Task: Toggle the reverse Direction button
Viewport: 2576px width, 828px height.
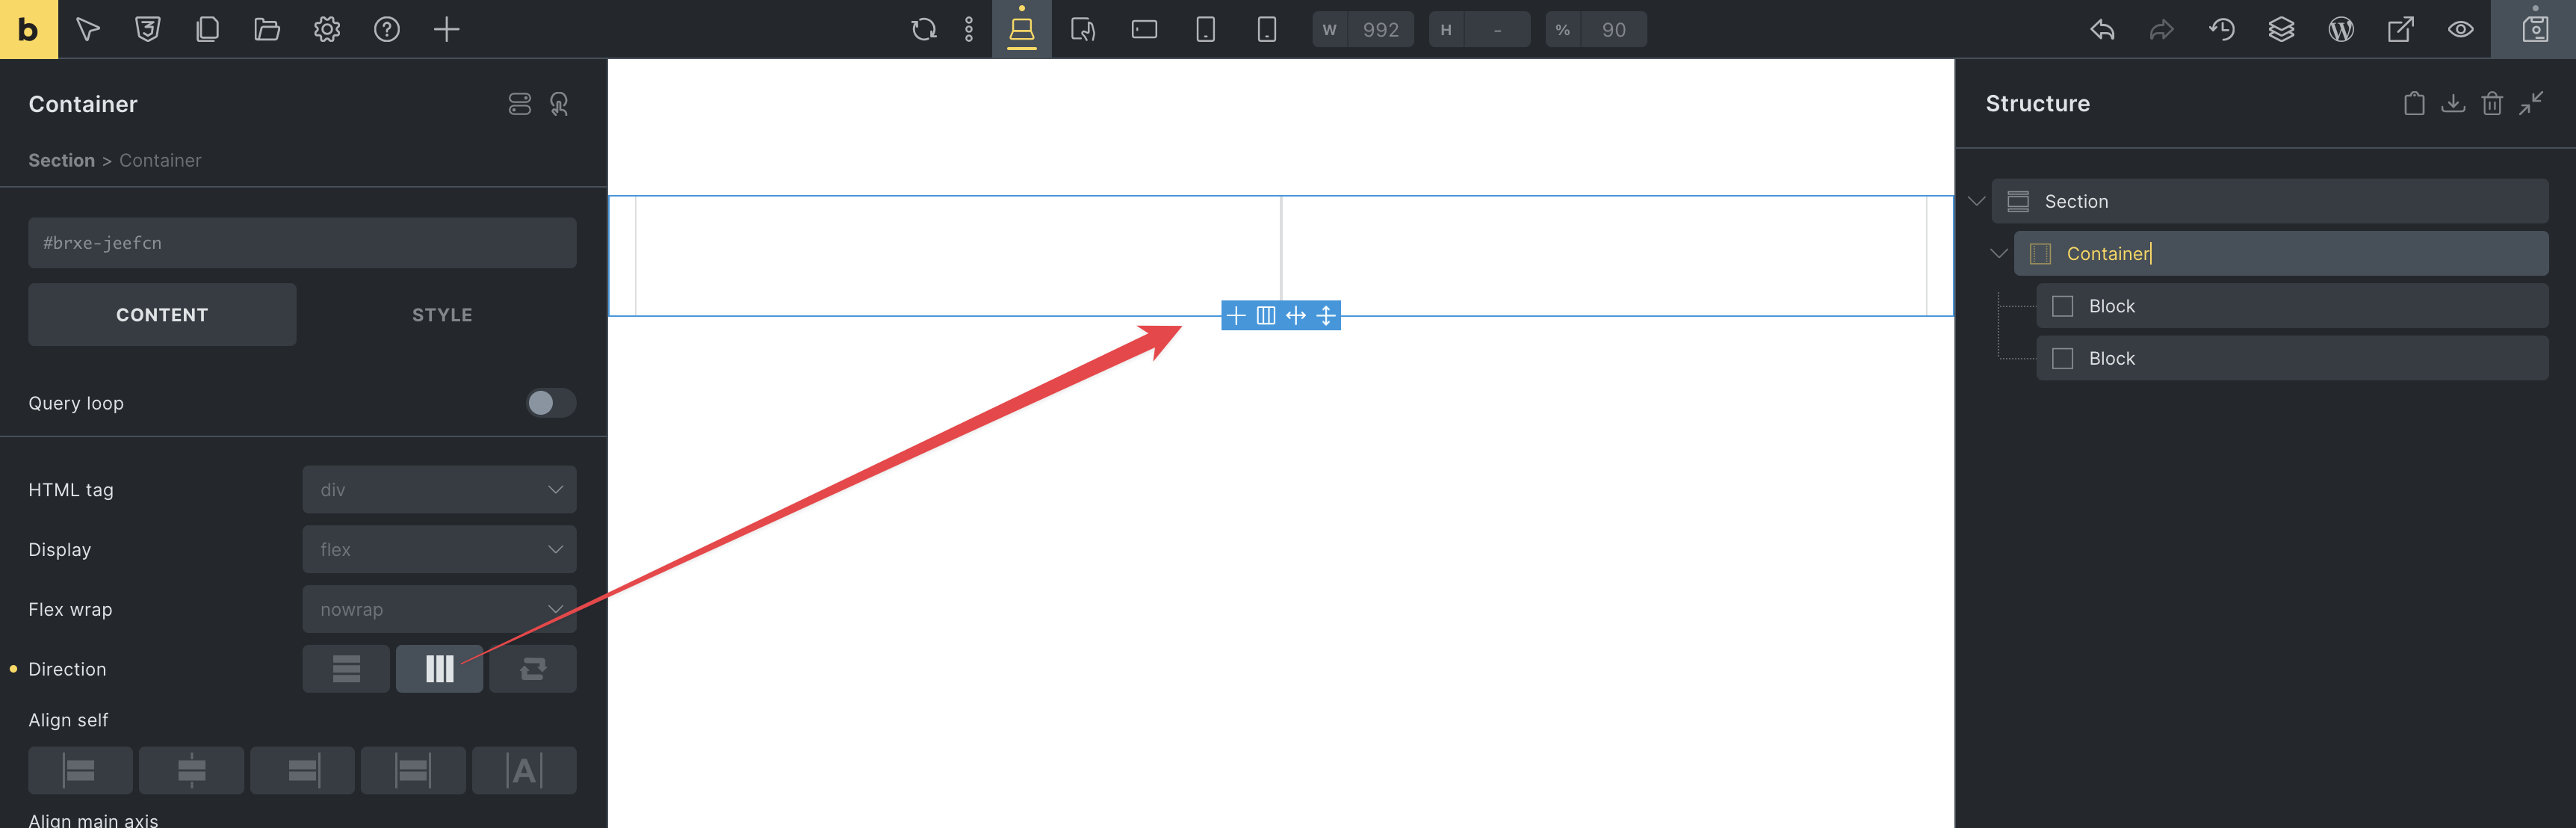Action: coord(533,669)
